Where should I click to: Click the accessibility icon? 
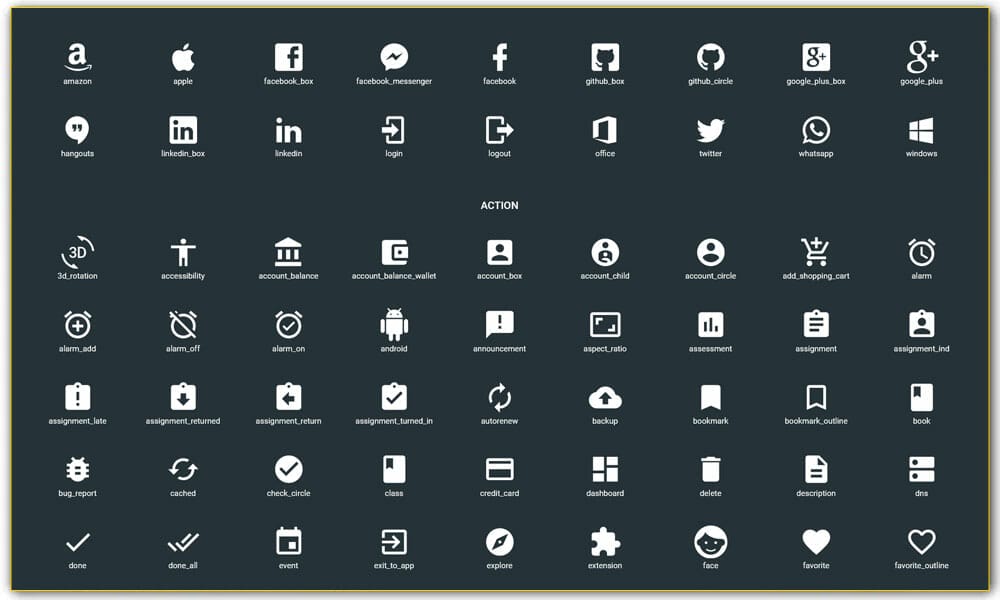point(183,250)
